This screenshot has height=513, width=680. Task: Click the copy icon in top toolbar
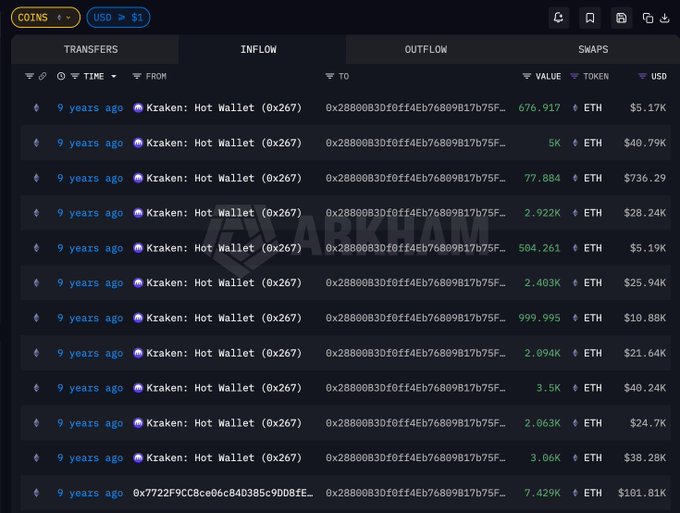pyautogui.click(x=648, y=18)
